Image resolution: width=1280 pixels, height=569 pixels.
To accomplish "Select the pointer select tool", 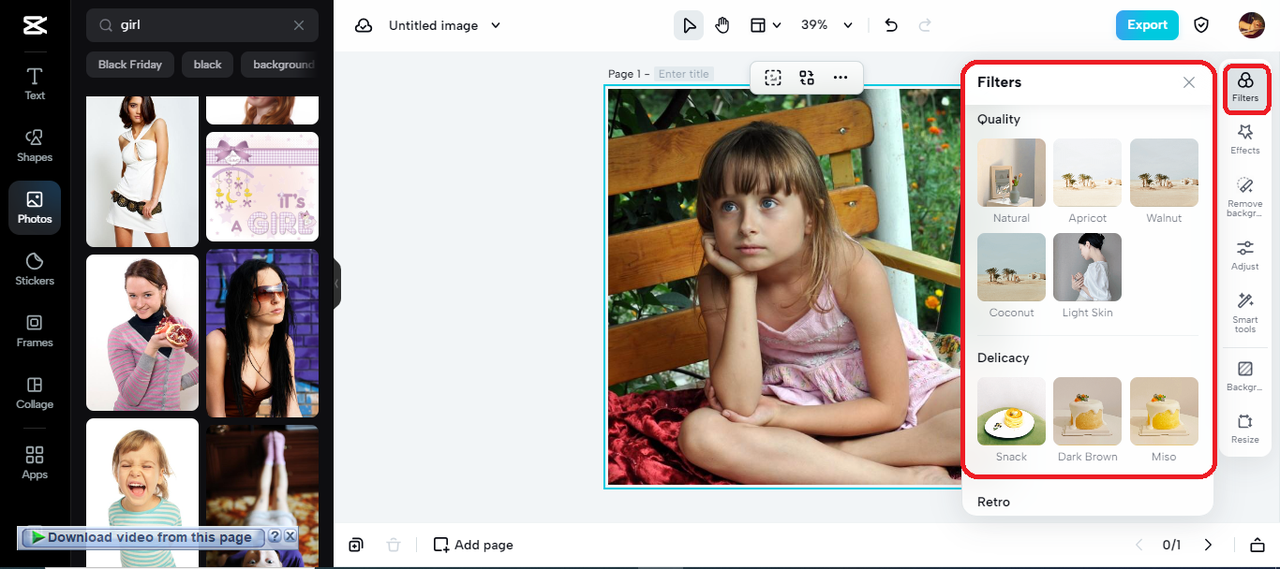I will click(x=689, y=25).
